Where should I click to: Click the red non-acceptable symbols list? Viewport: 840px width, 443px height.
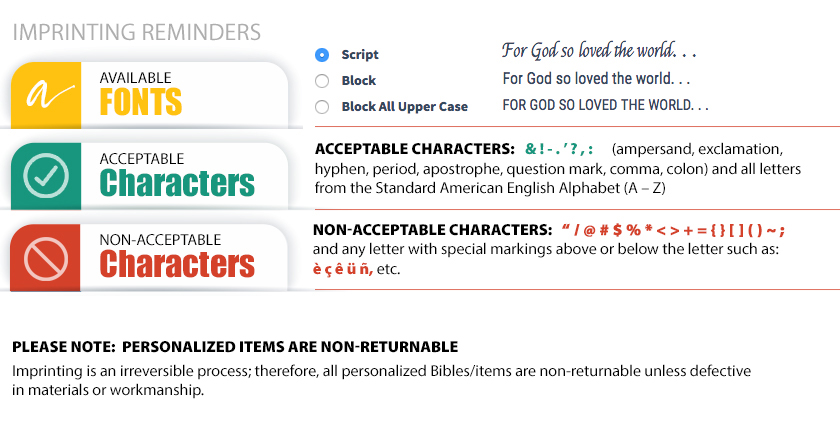[672, 229]
